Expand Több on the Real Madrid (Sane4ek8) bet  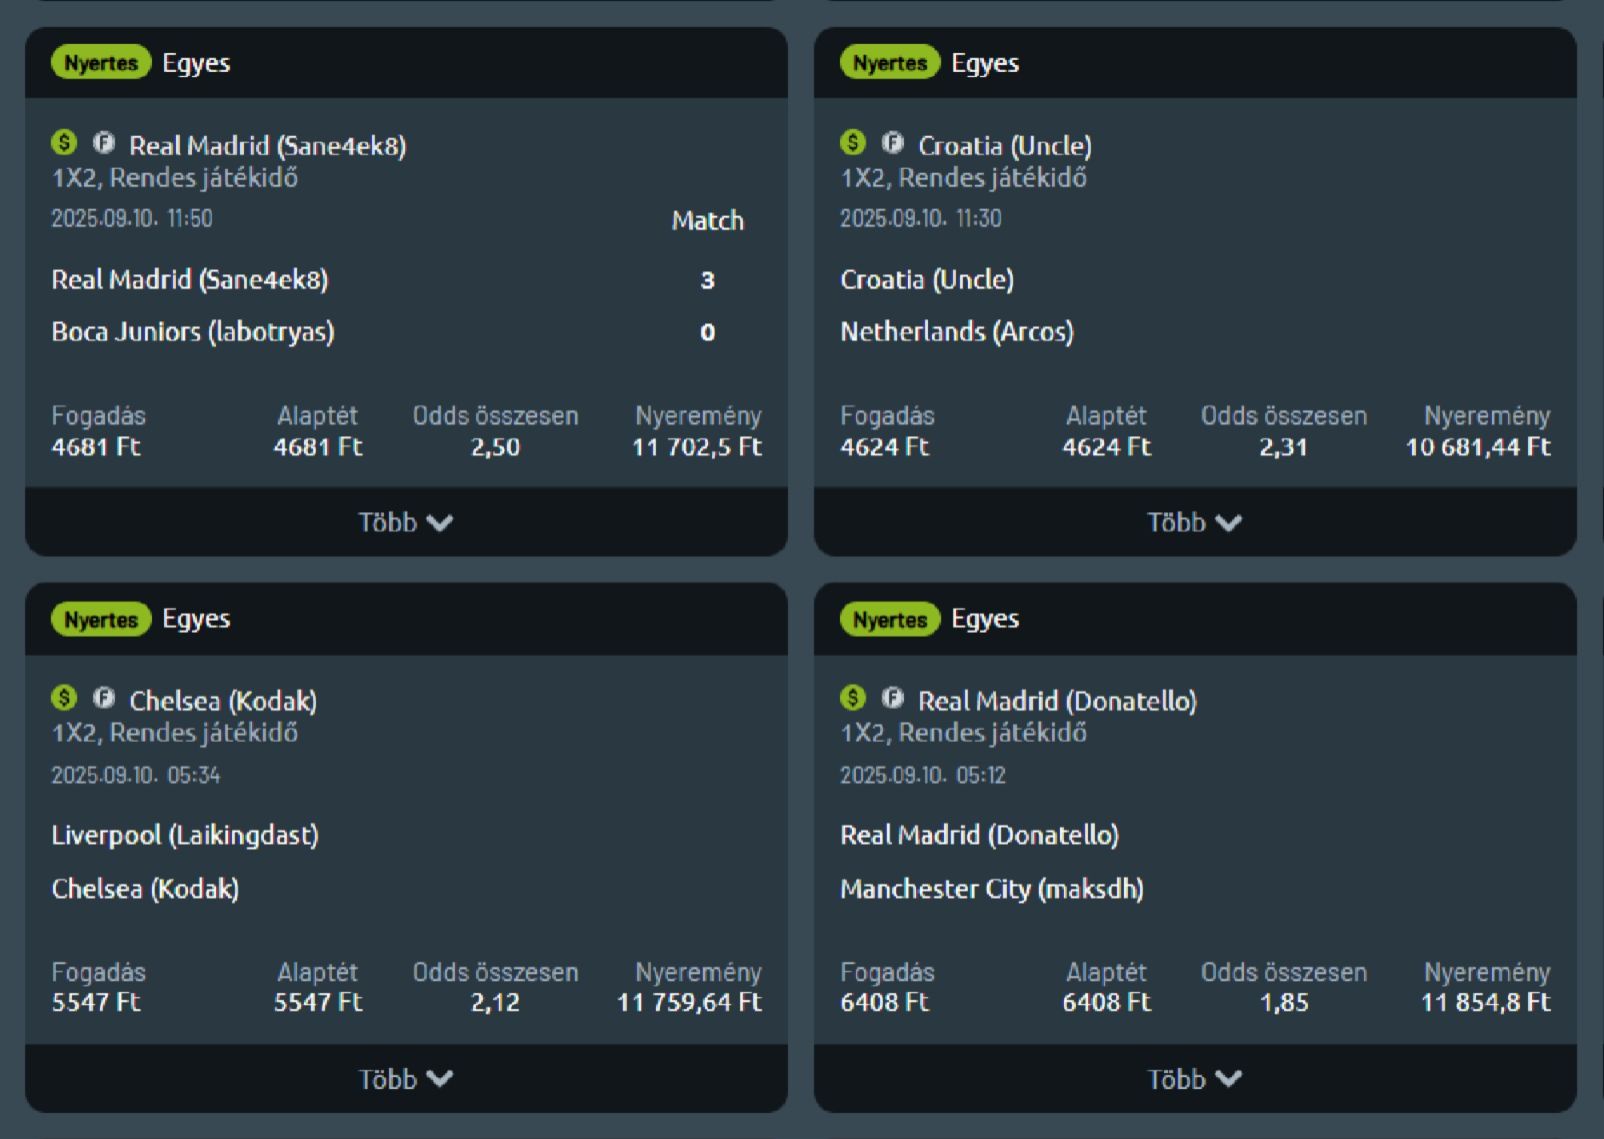pos(406,522)
